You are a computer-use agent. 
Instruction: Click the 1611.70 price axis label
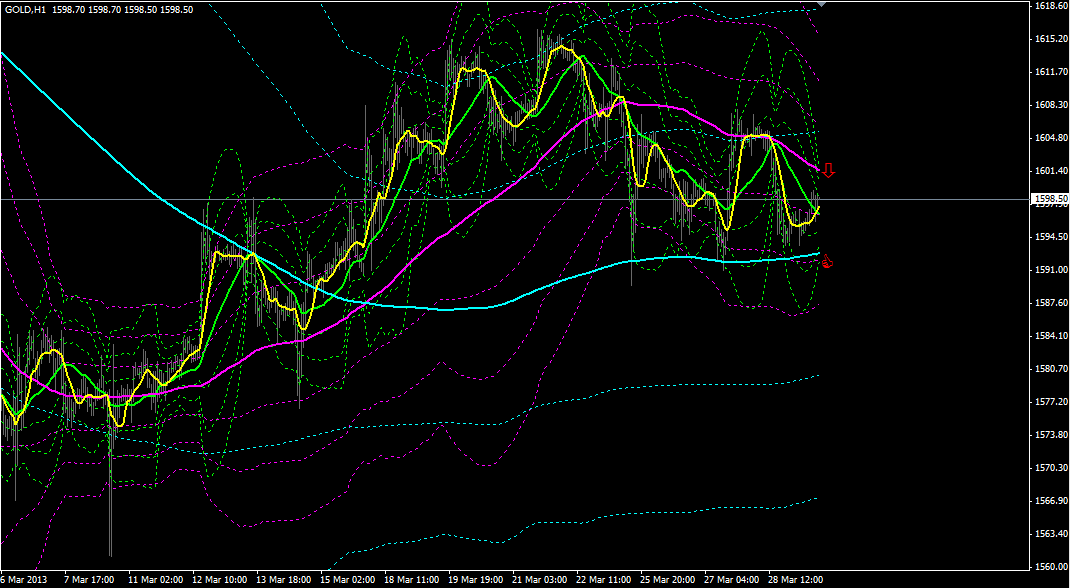coord(1051,72)
